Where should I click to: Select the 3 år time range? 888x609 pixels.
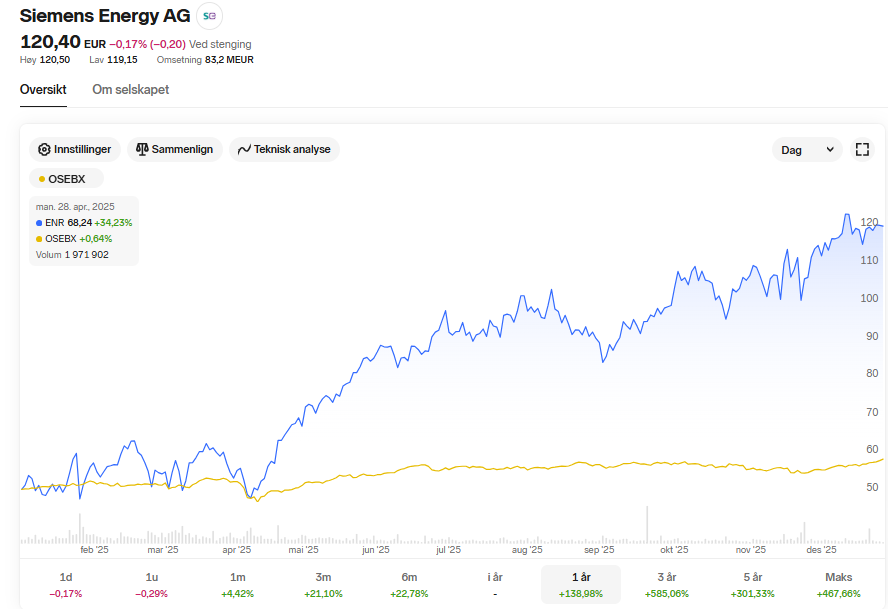click(667, 585)
